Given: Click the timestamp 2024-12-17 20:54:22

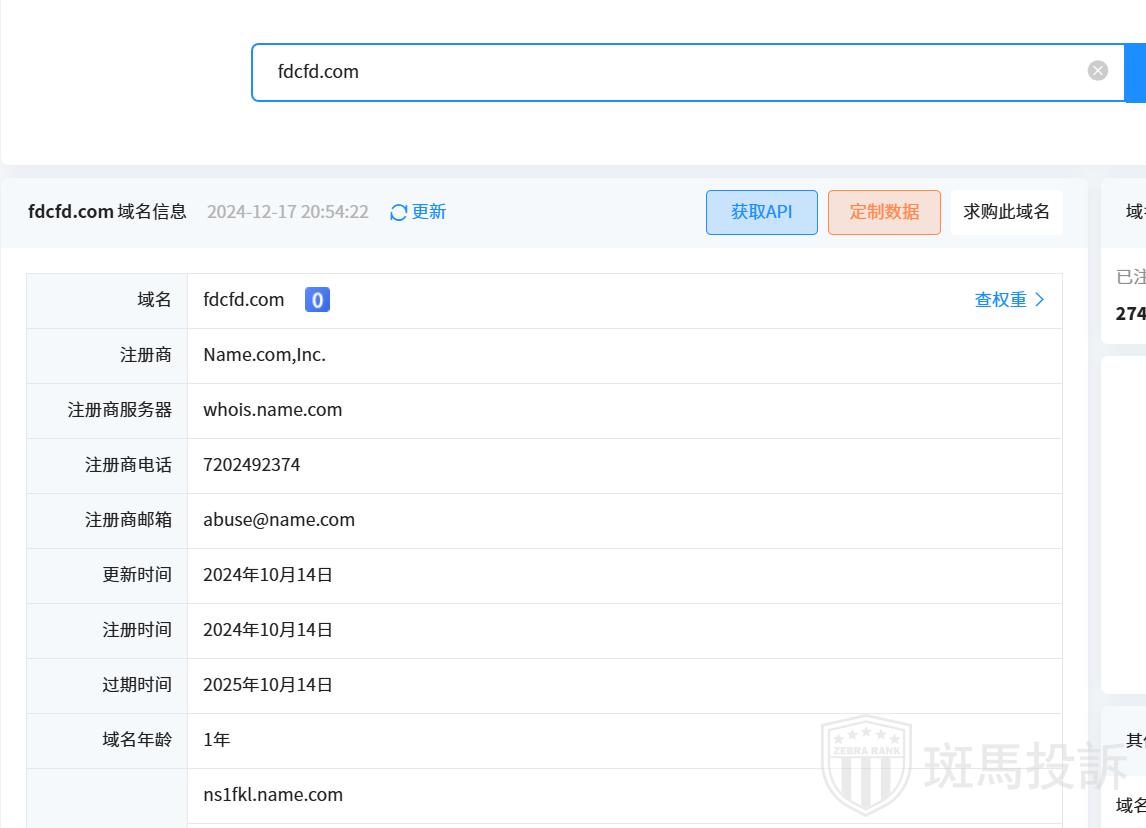Looking at the screenshot, I should coord(287,212).
